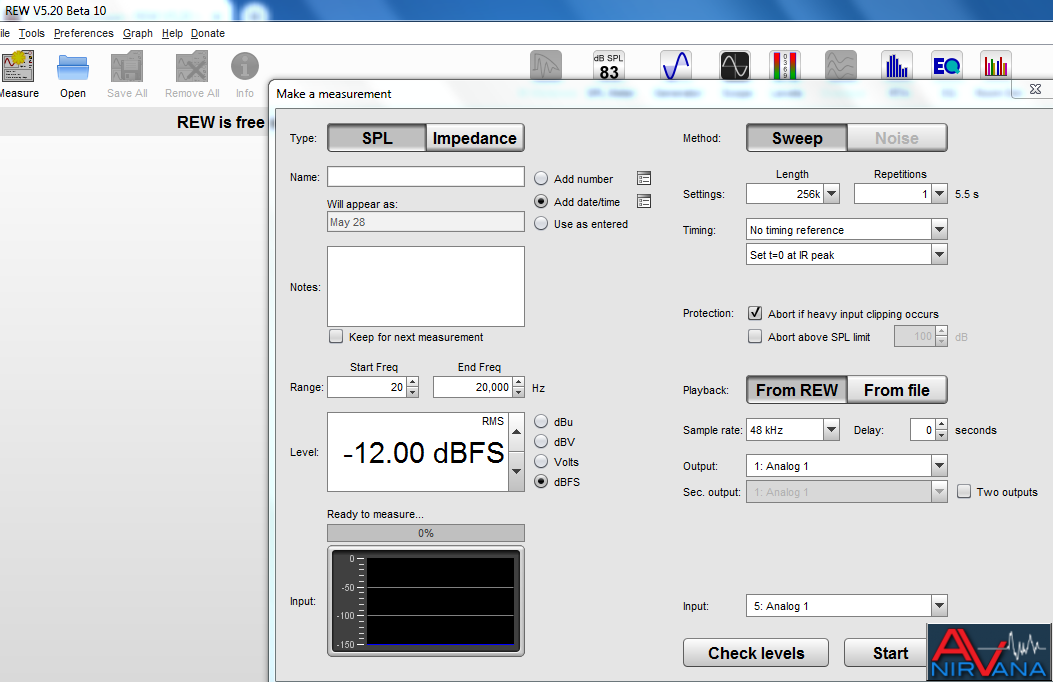Click the list icon beside Add date/time
Image resolution: width=1053 pixels, height=682 pixels.
(x=644, y=201)
